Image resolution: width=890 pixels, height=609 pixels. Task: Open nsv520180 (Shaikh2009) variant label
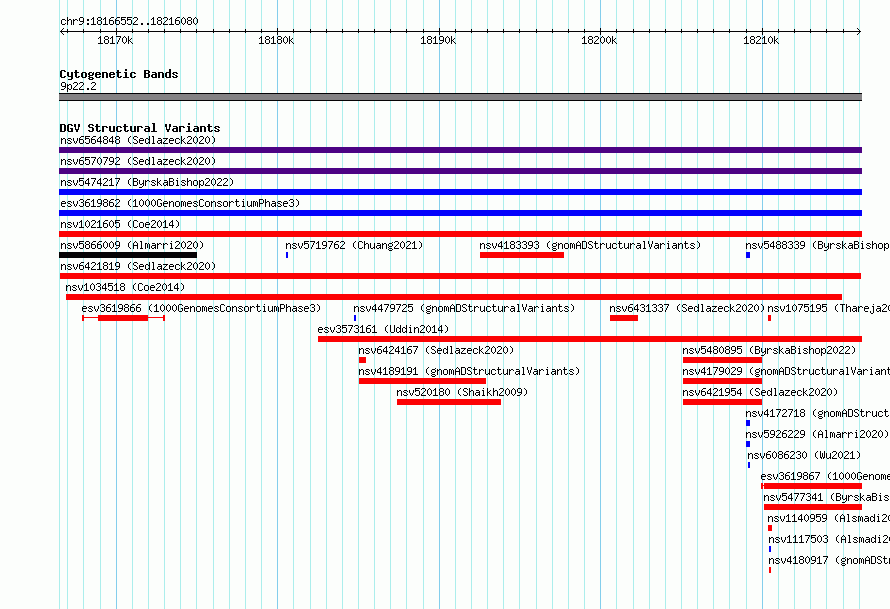click(x=462, y=392)
